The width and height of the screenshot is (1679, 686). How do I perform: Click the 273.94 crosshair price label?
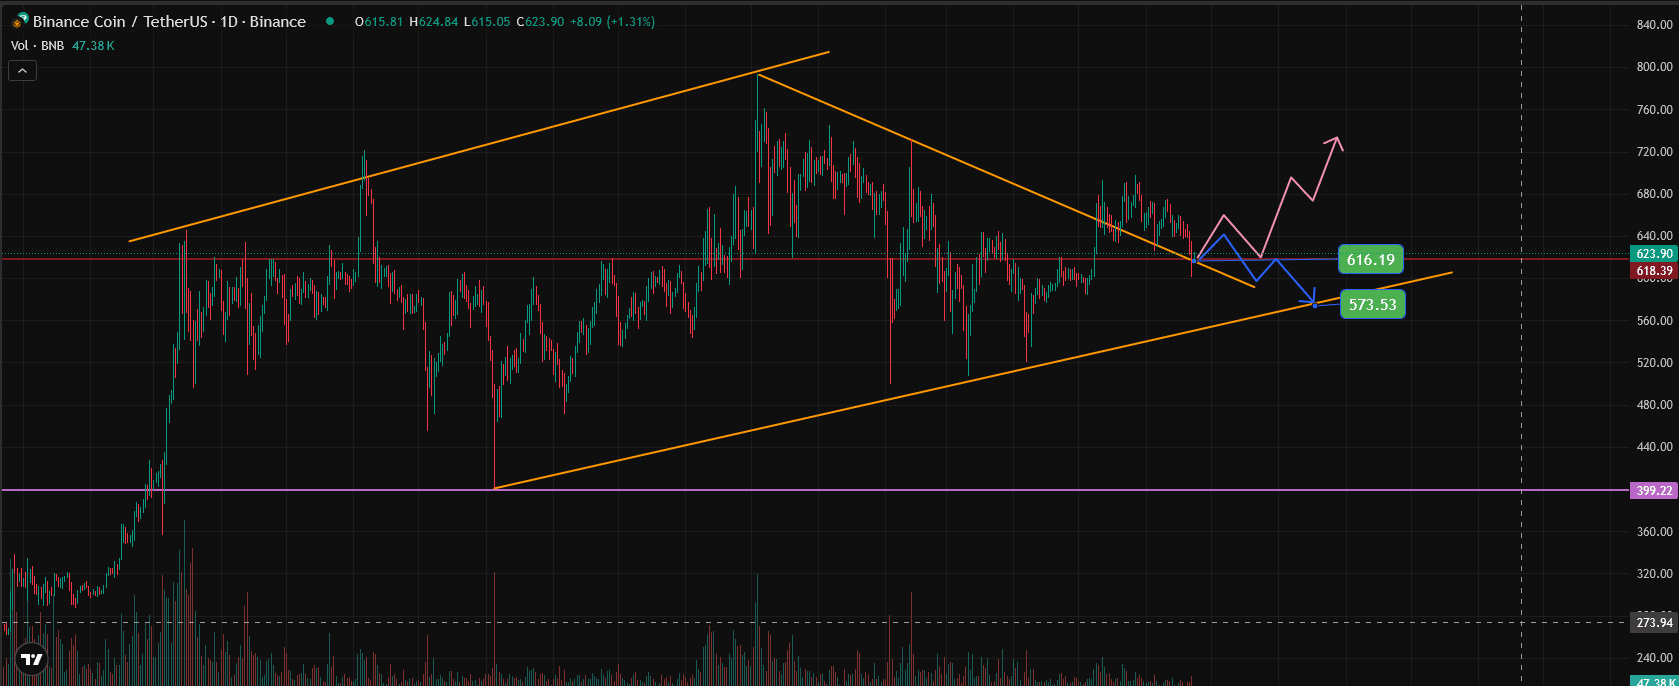(1654, 622)
